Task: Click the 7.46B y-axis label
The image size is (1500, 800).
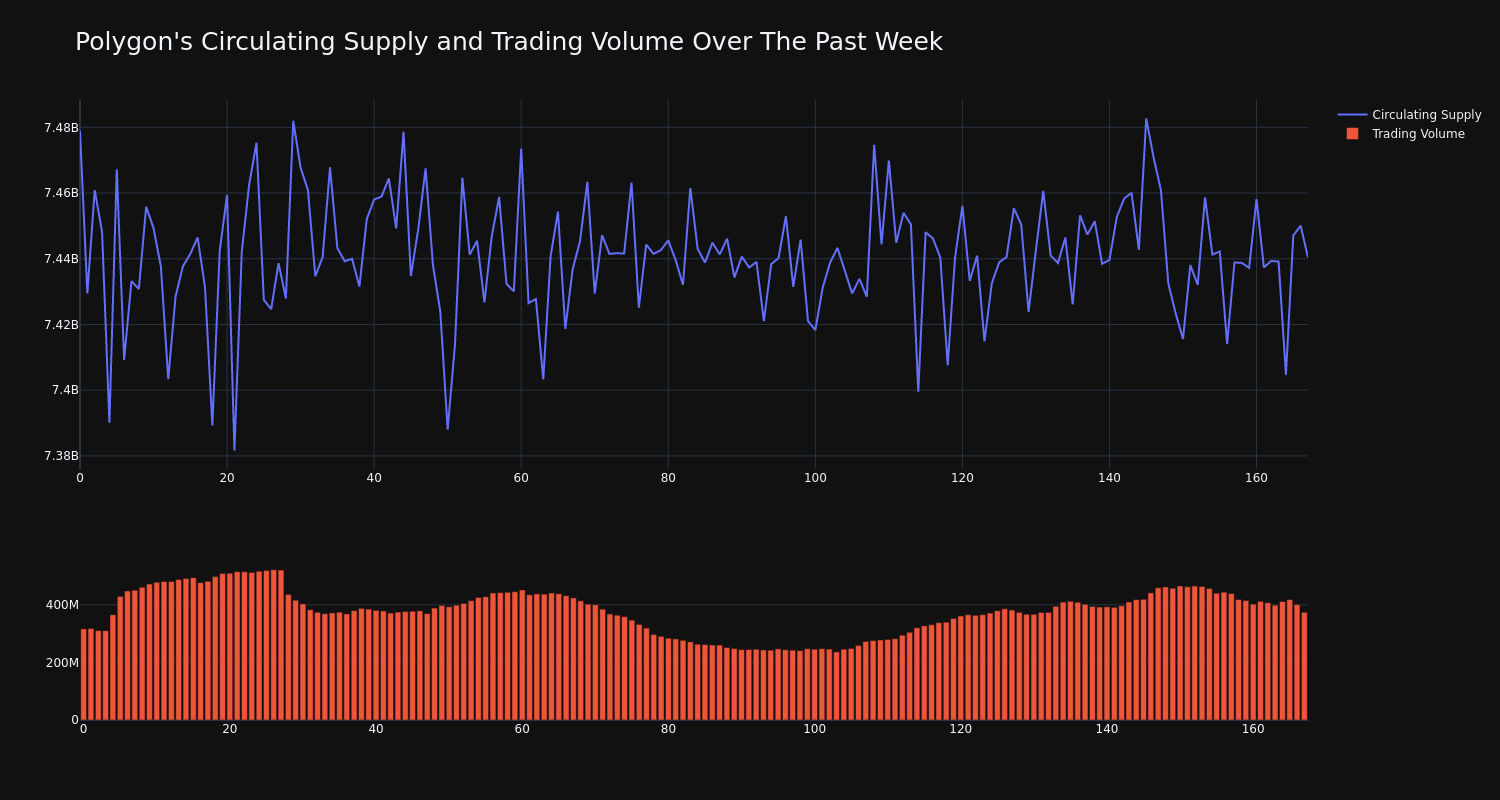Action: (61, 193)
